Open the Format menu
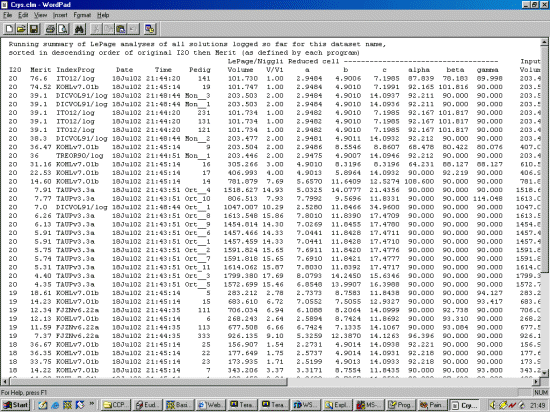Viewport: 550px width, 412px height. tap(82, 15)
